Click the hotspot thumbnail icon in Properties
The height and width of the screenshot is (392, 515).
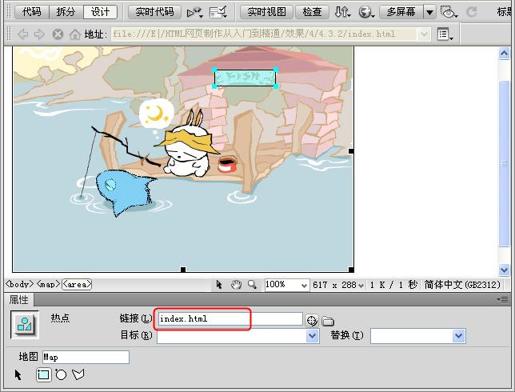tap(24, 324)
